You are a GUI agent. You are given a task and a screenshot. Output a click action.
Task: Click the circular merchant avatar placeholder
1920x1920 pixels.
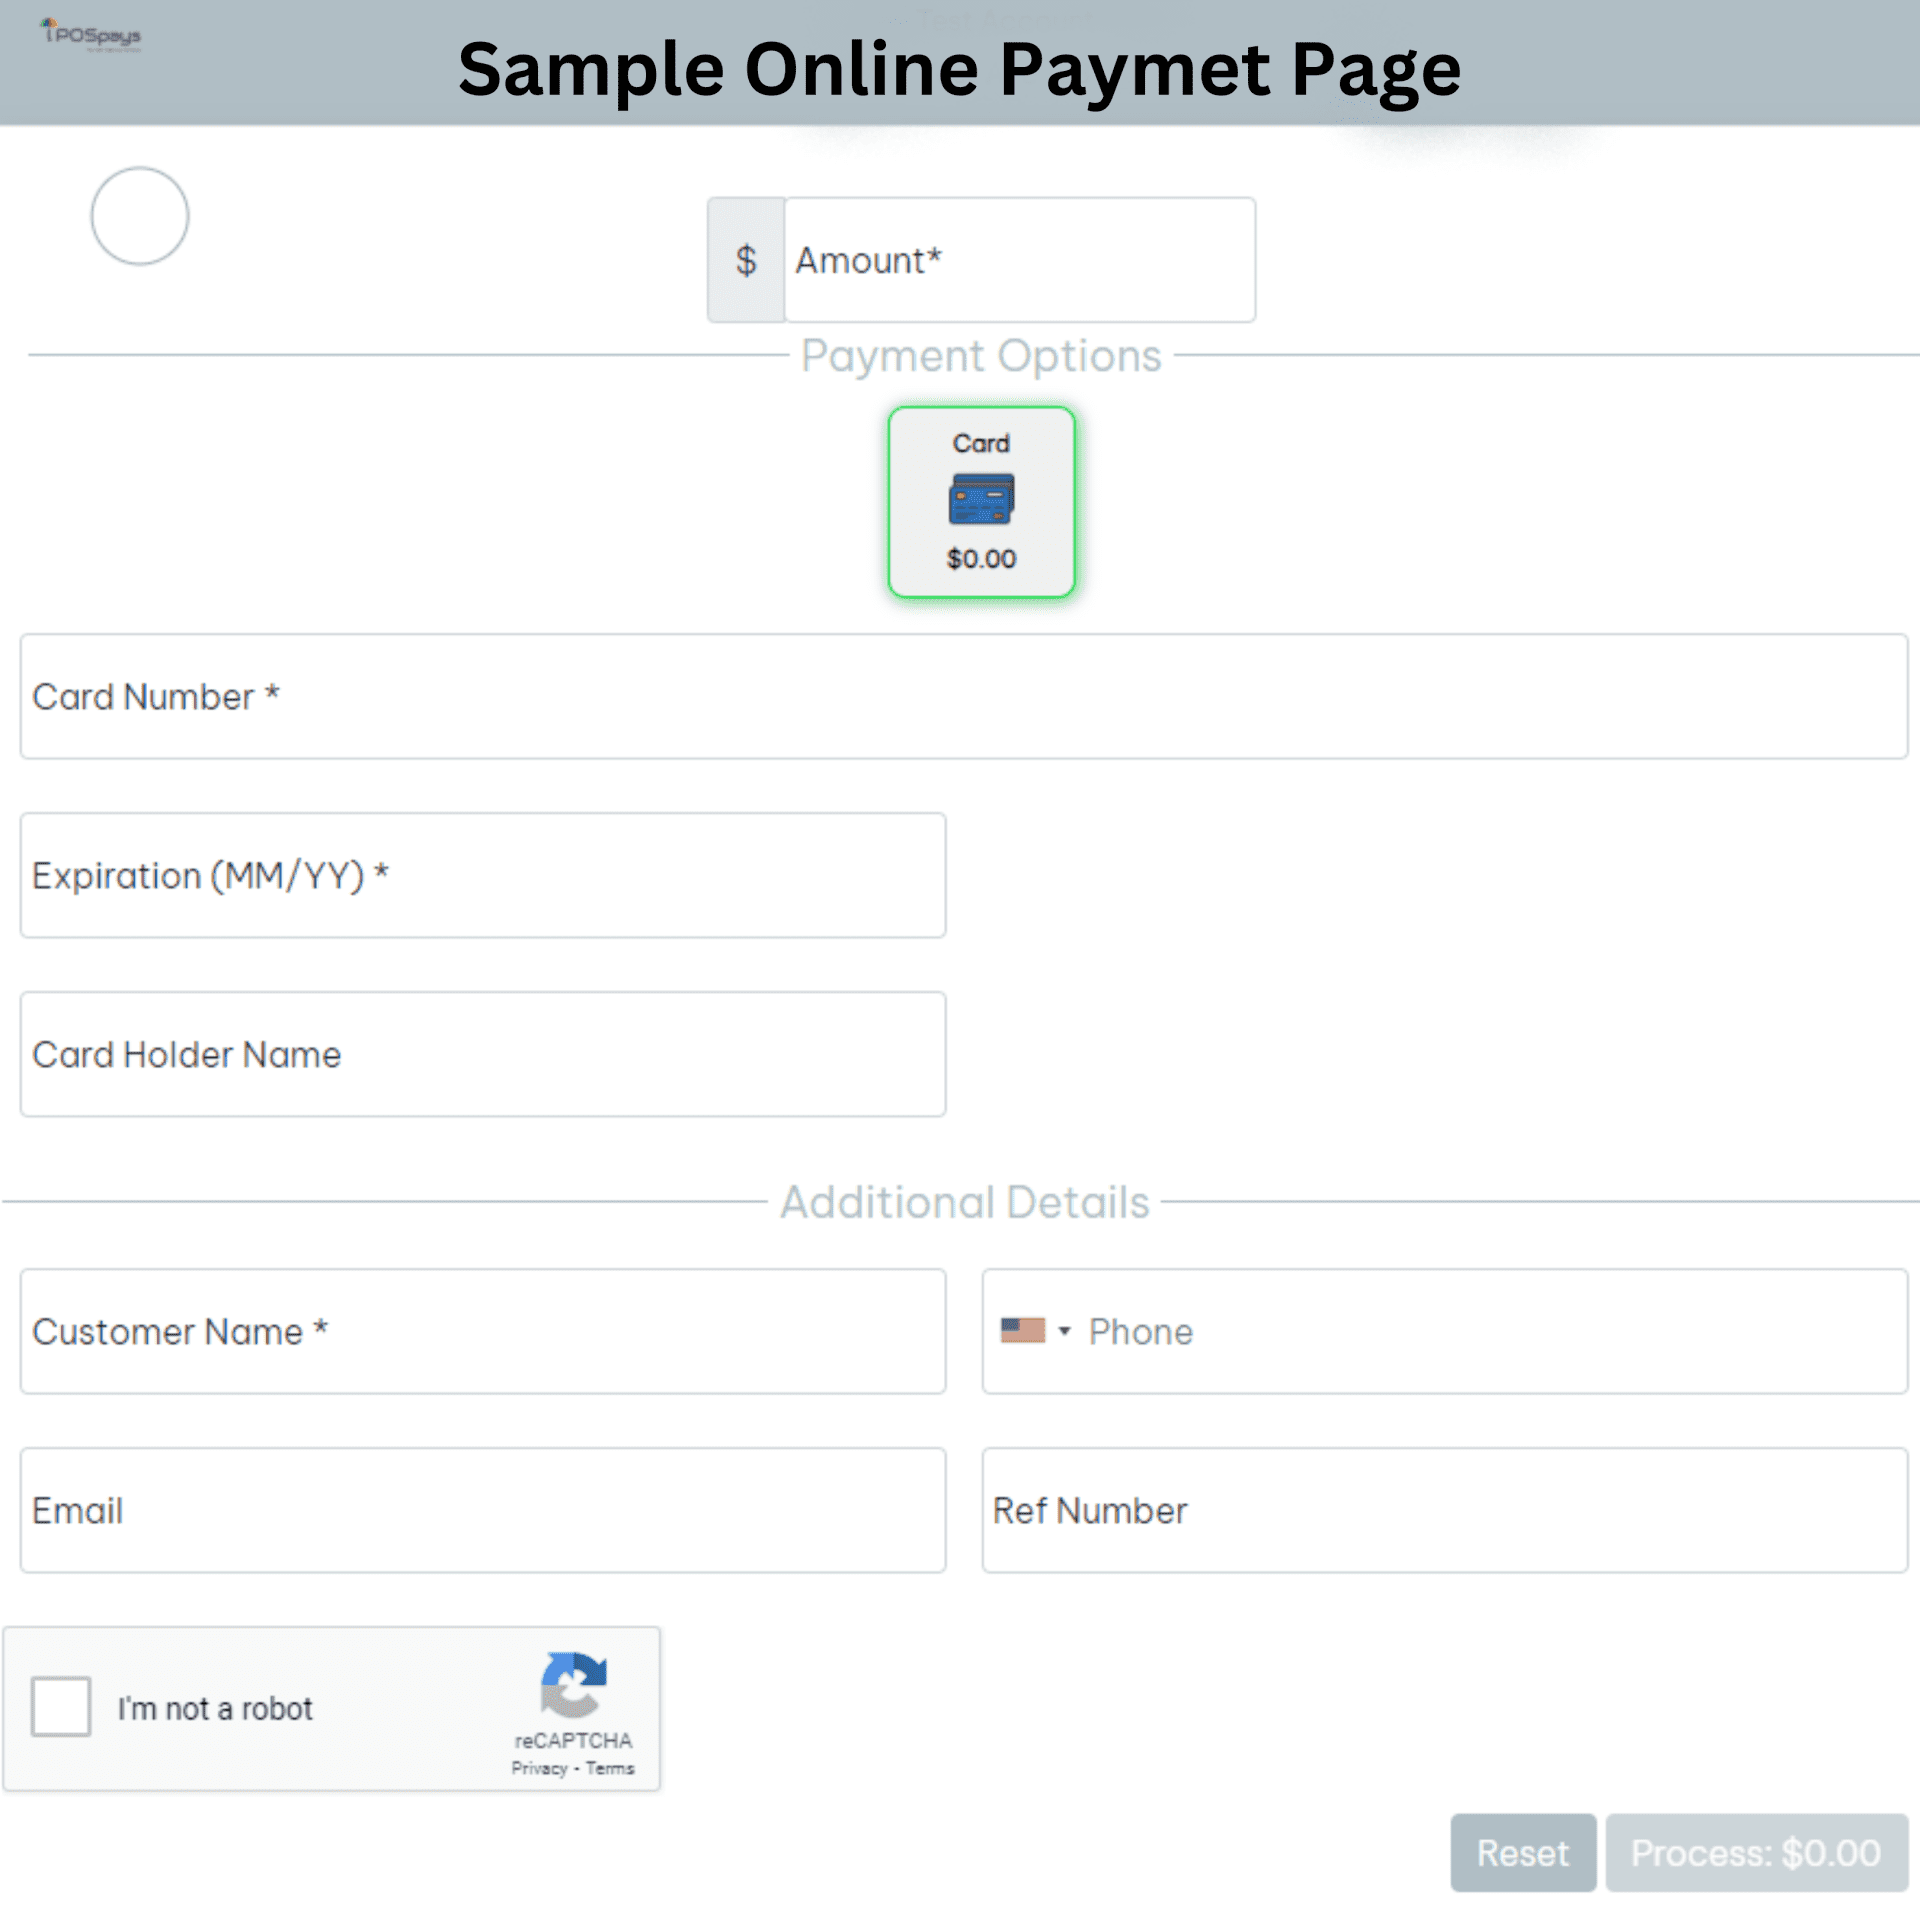point(139,216)
